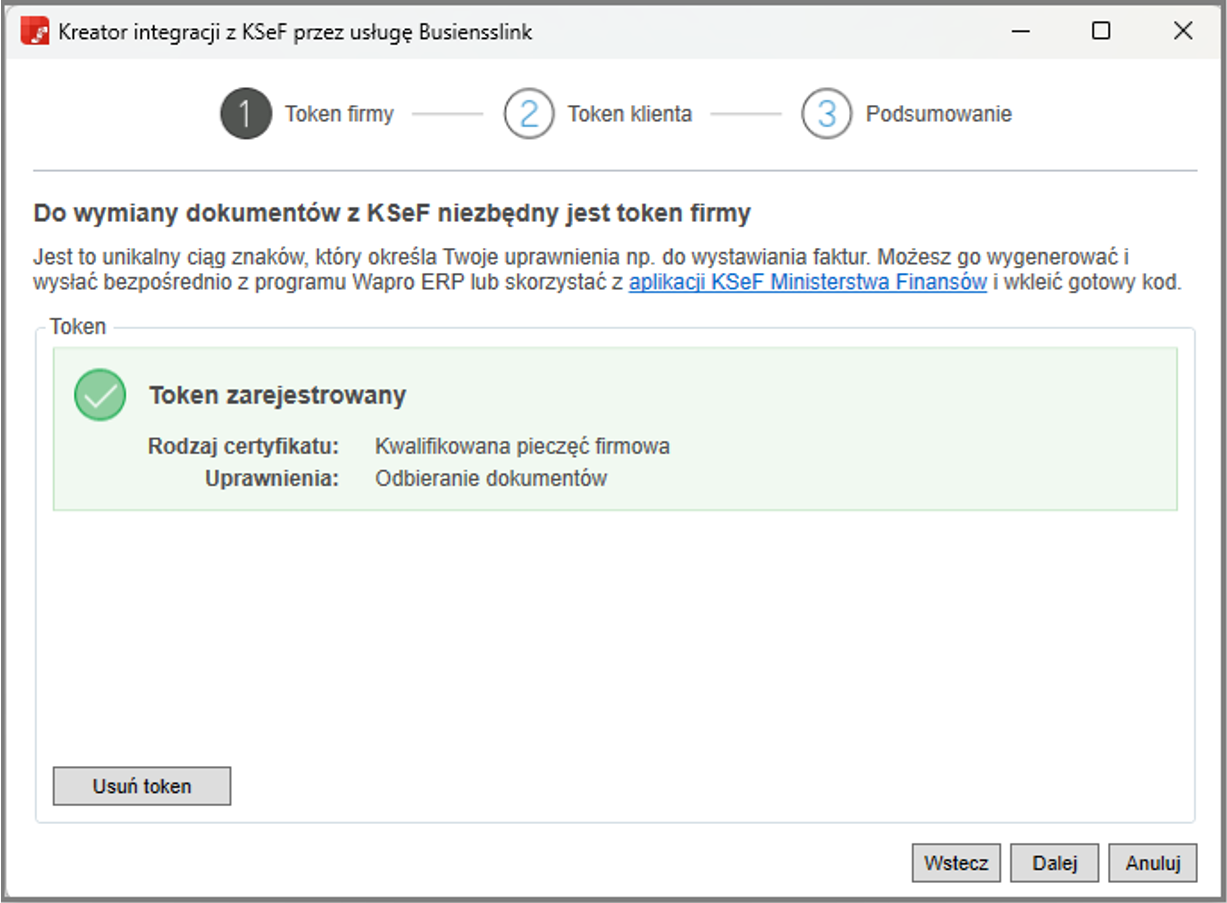Image resolution: width=1227 pixels, height=903 pixels.
Task: Click the "Kwalifikowana pieczęć firmowa" certificate value
Action: [x=522, y=446]
